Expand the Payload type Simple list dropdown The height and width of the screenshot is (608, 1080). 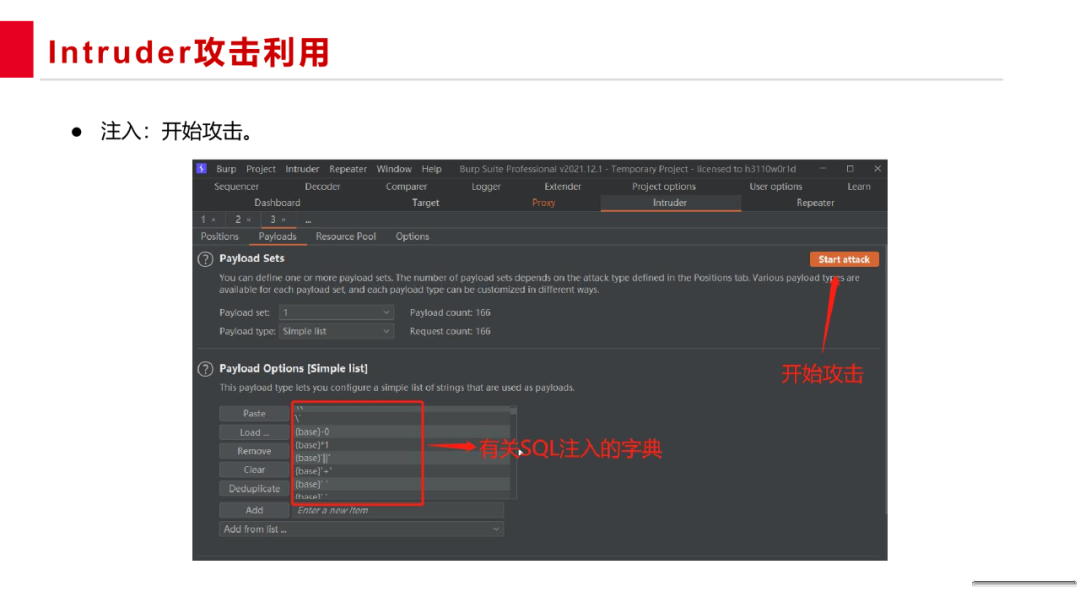(x=336, y=331)
